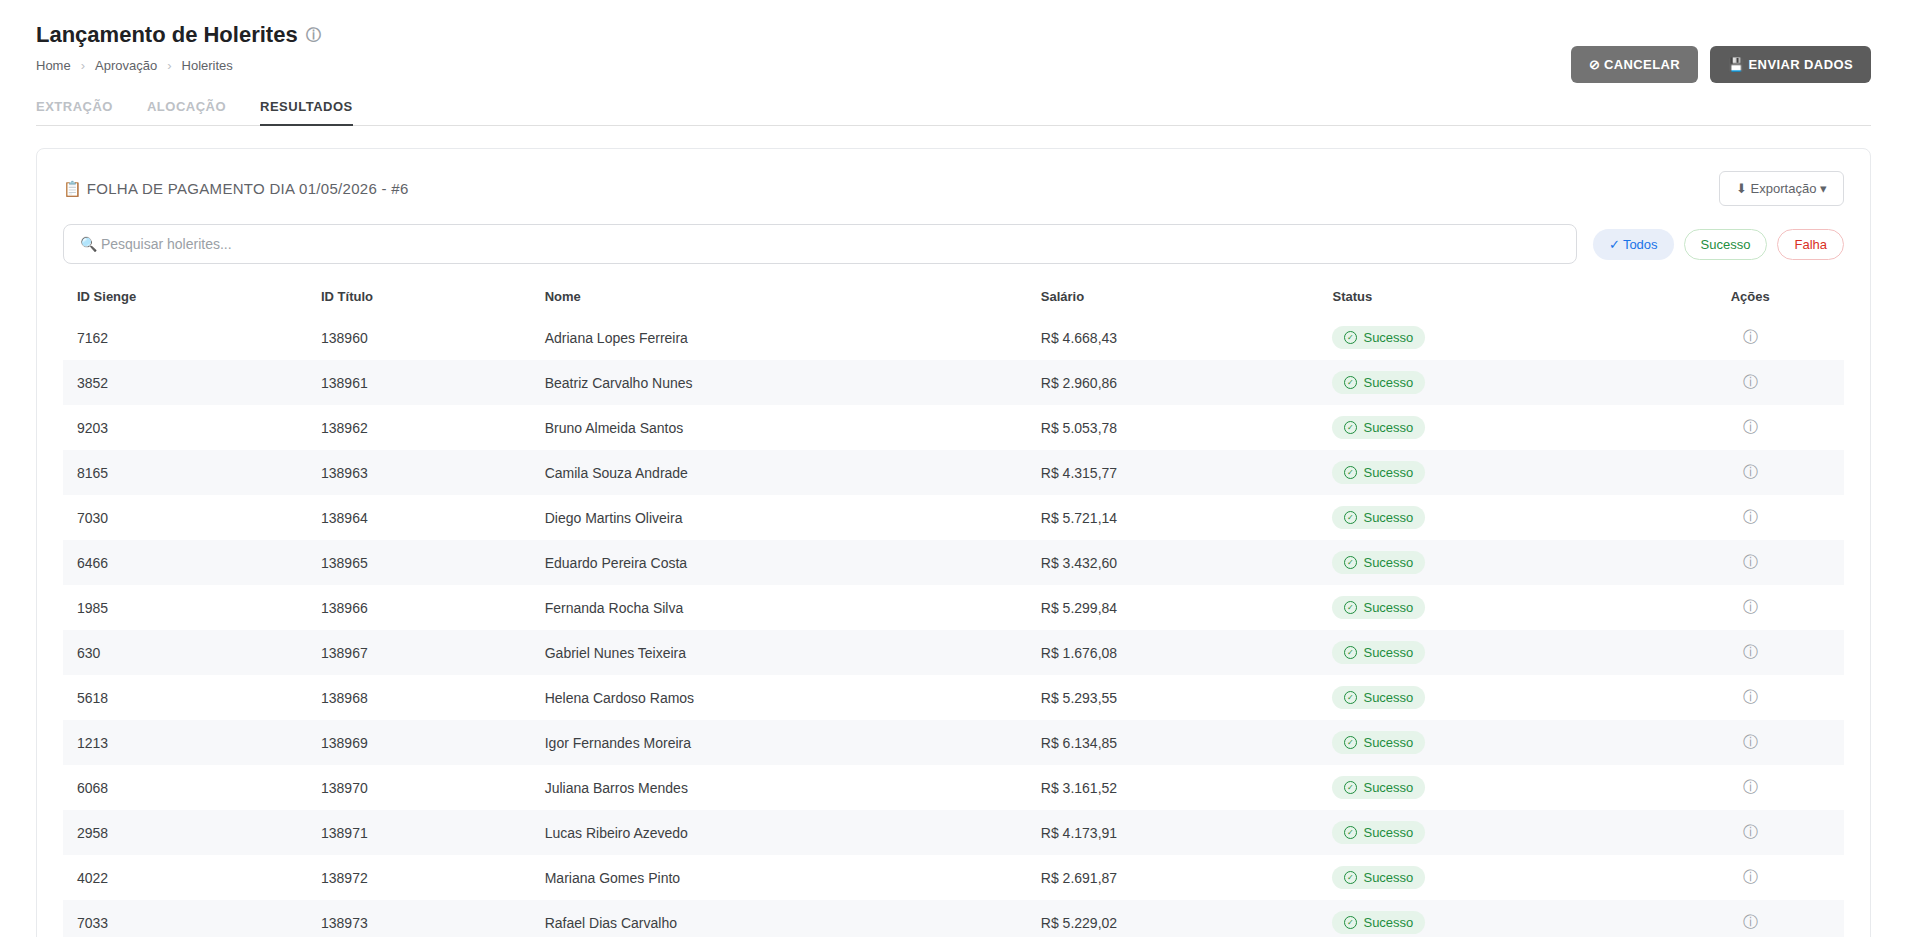Open info action for Igor Fernandes Moreira
Screen dimensions: 1907x937
click(x=1750, y=742)
